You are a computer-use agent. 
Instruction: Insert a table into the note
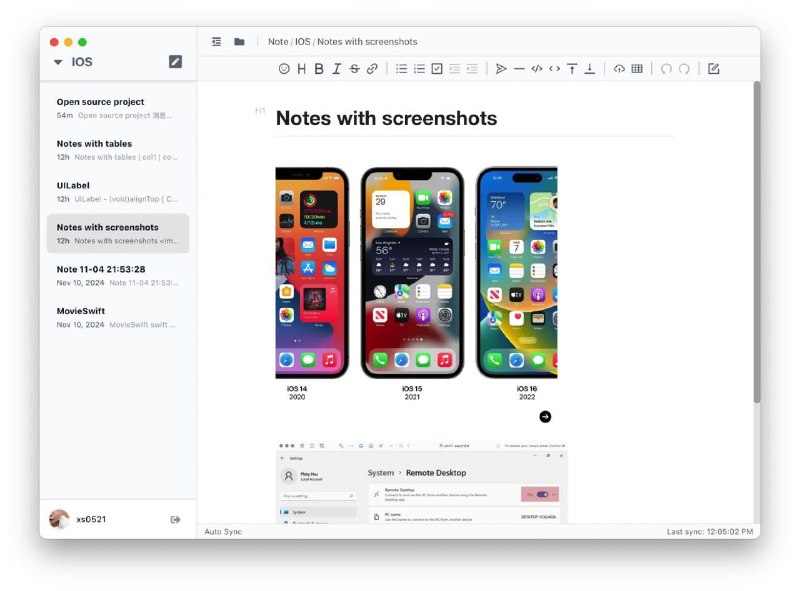click(636, 68)
